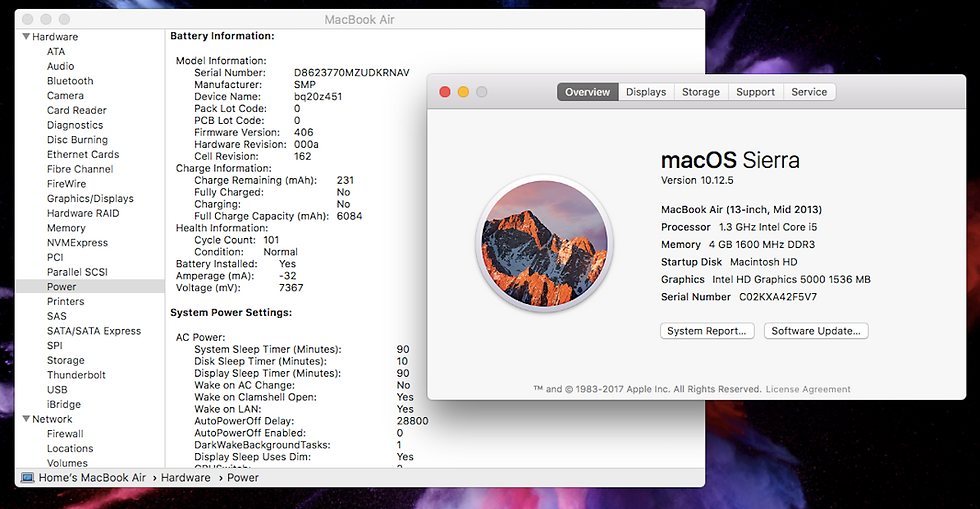
Task: Select SPI in the sidebar
Action: point(54,346)
